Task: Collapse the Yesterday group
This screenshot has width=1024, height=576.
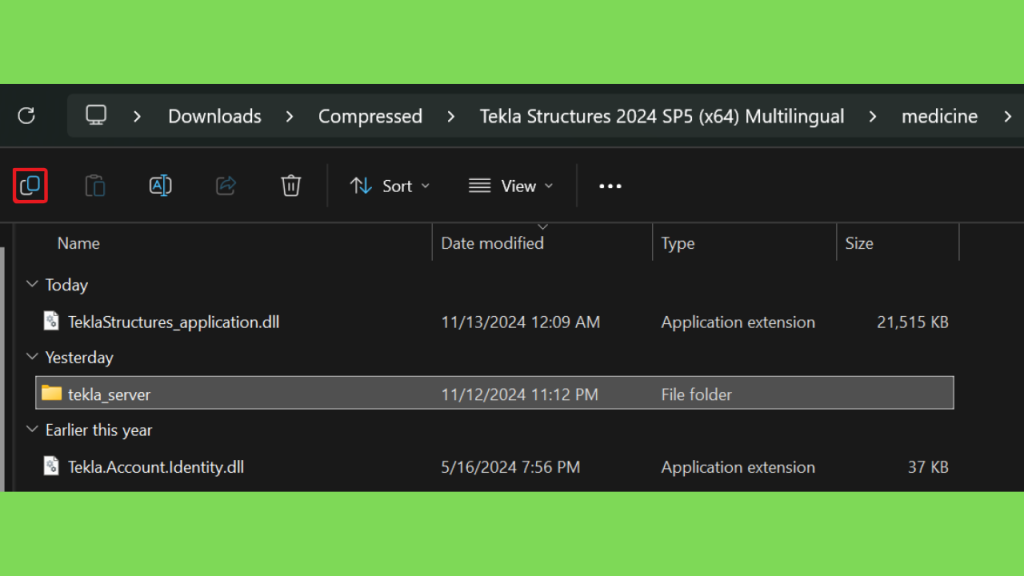Action: (32, 357)
